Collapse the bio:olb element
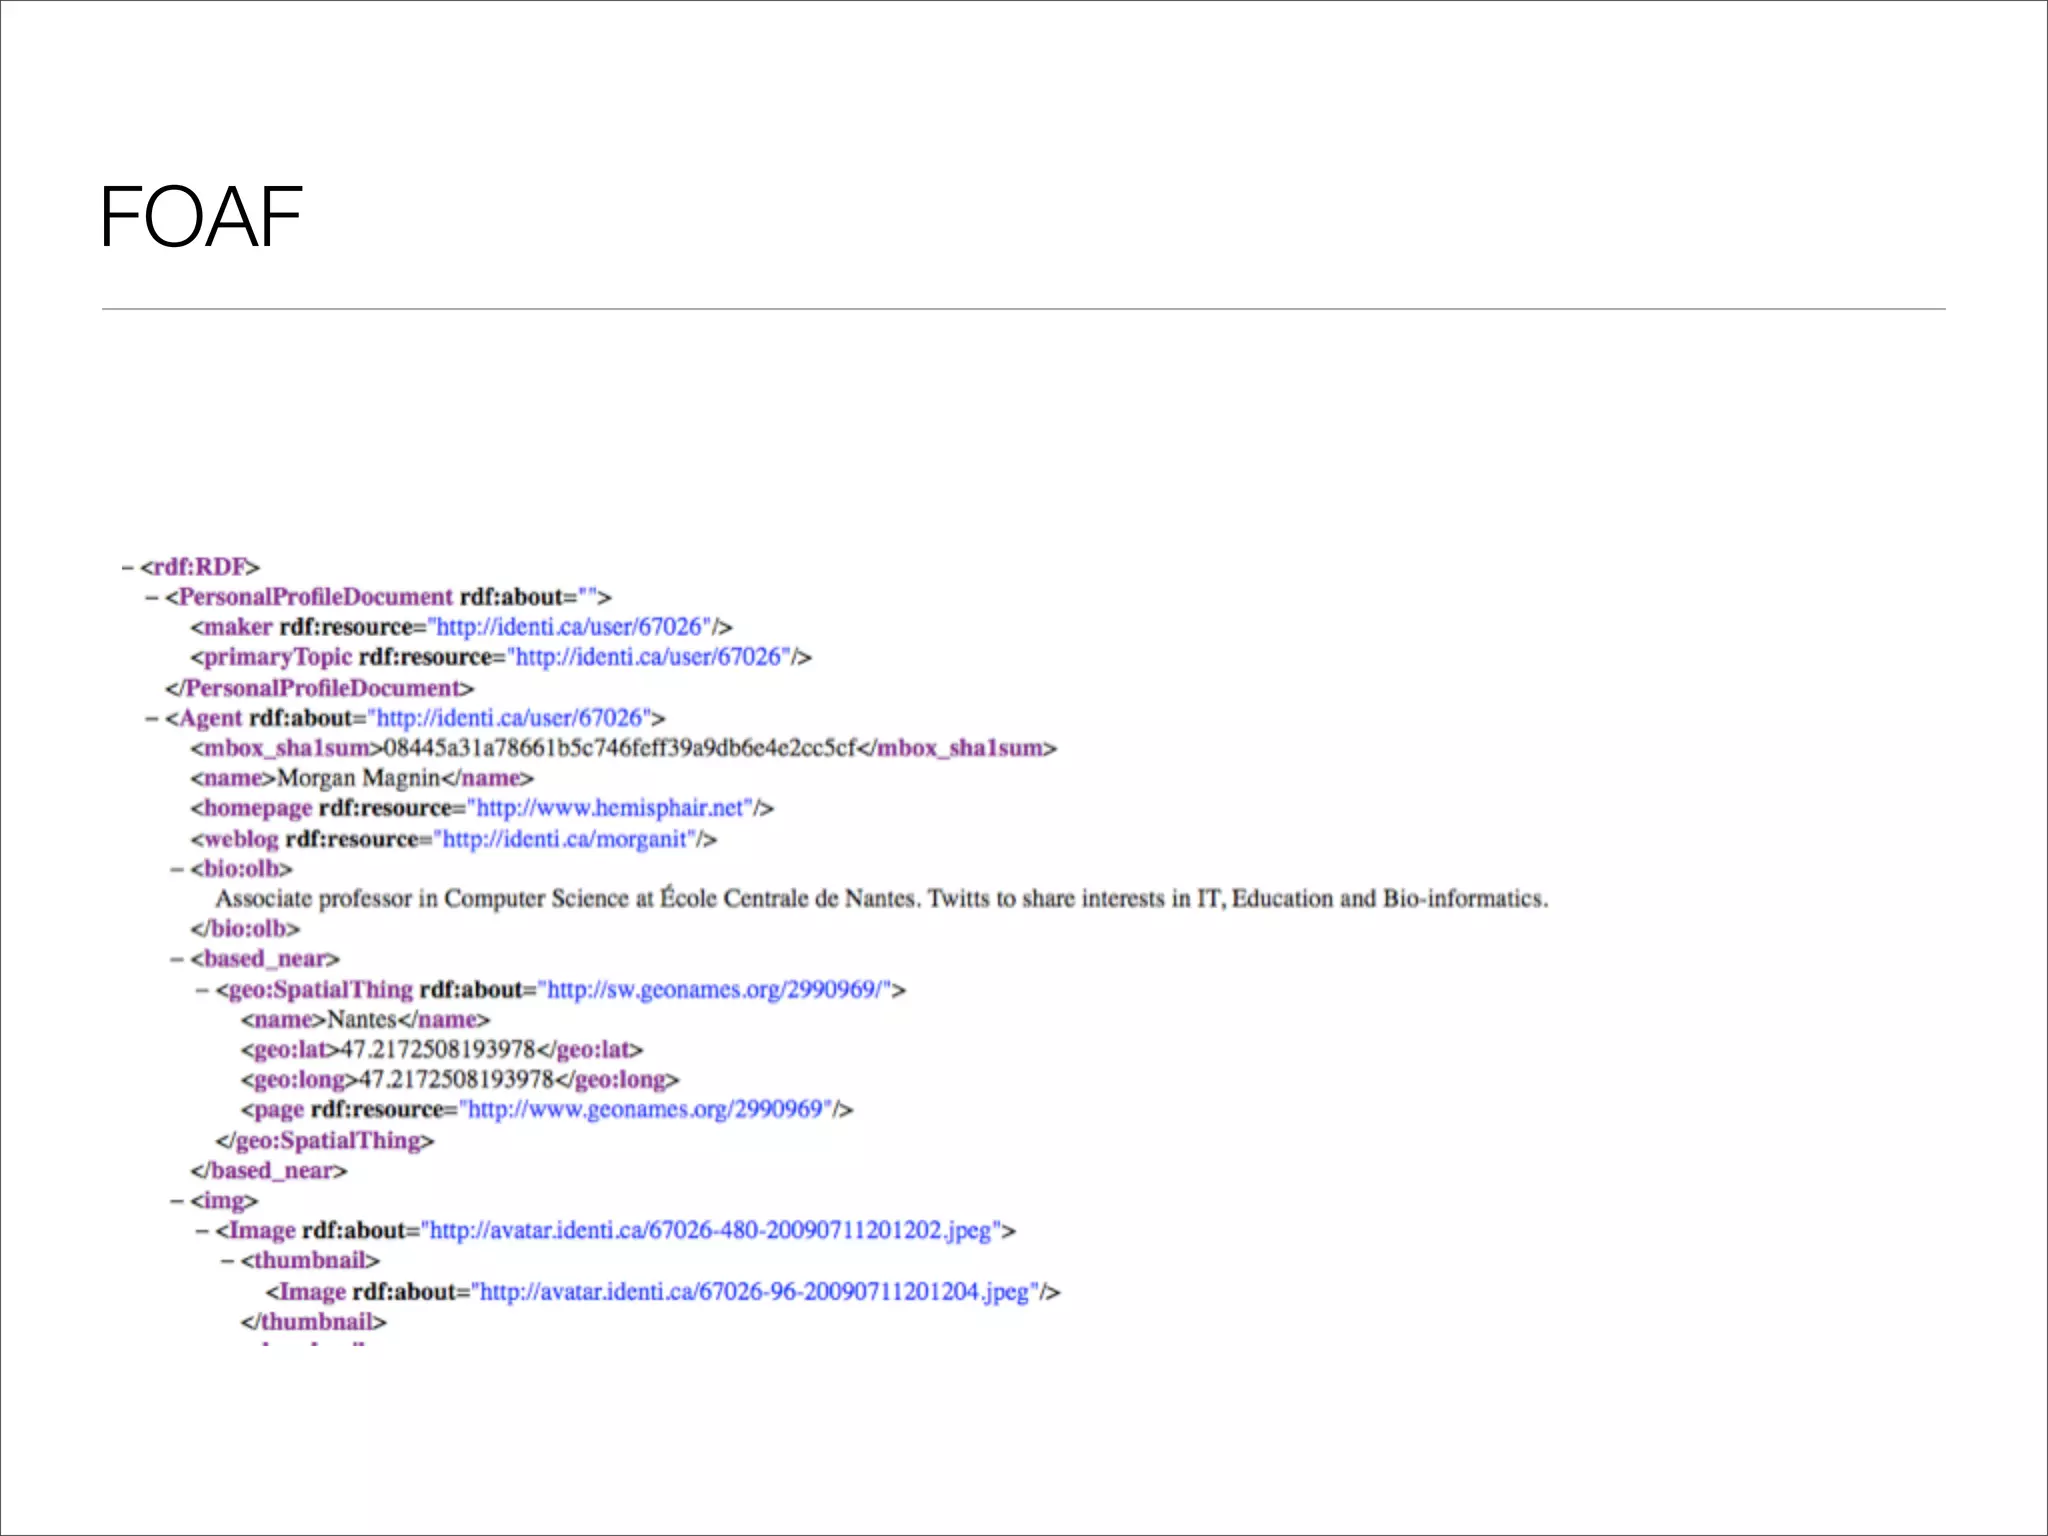The height and width of the screenshot is (1536, 2048). point(177,870)
